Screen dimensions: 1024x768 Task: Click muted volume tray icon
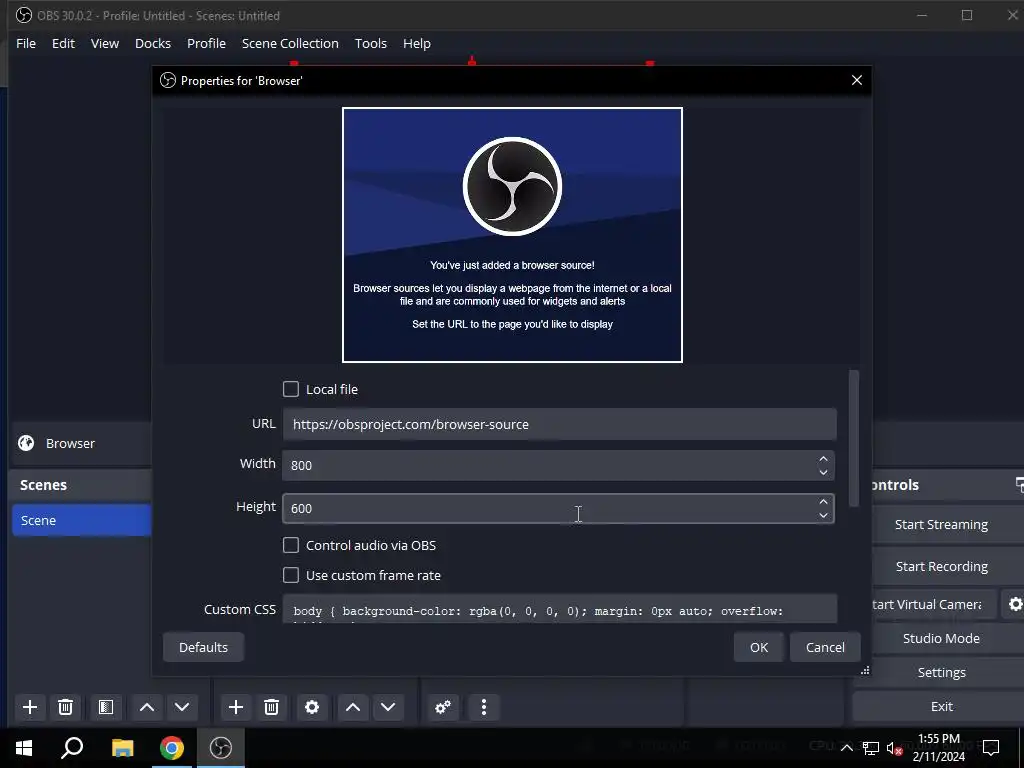tap(895, 748)
